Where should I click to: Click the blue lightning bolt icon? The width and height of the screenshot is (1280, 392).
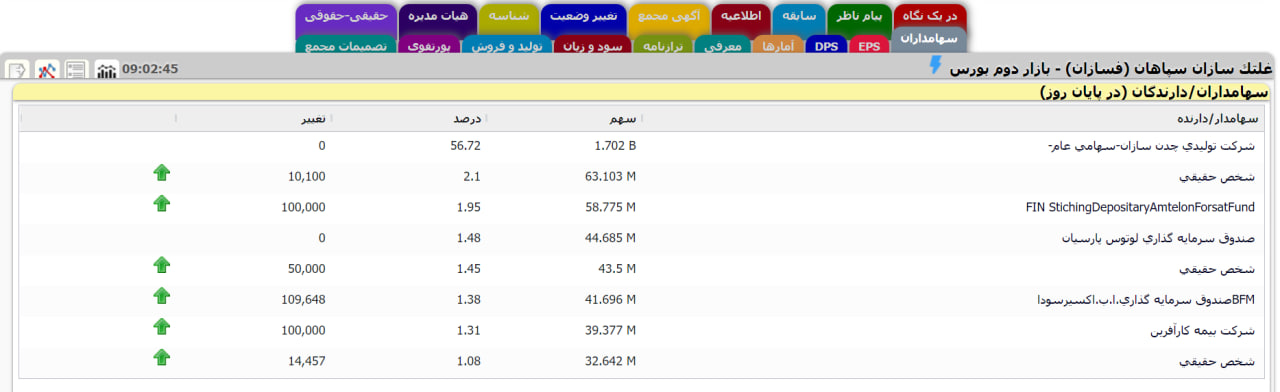coord(936,66)
